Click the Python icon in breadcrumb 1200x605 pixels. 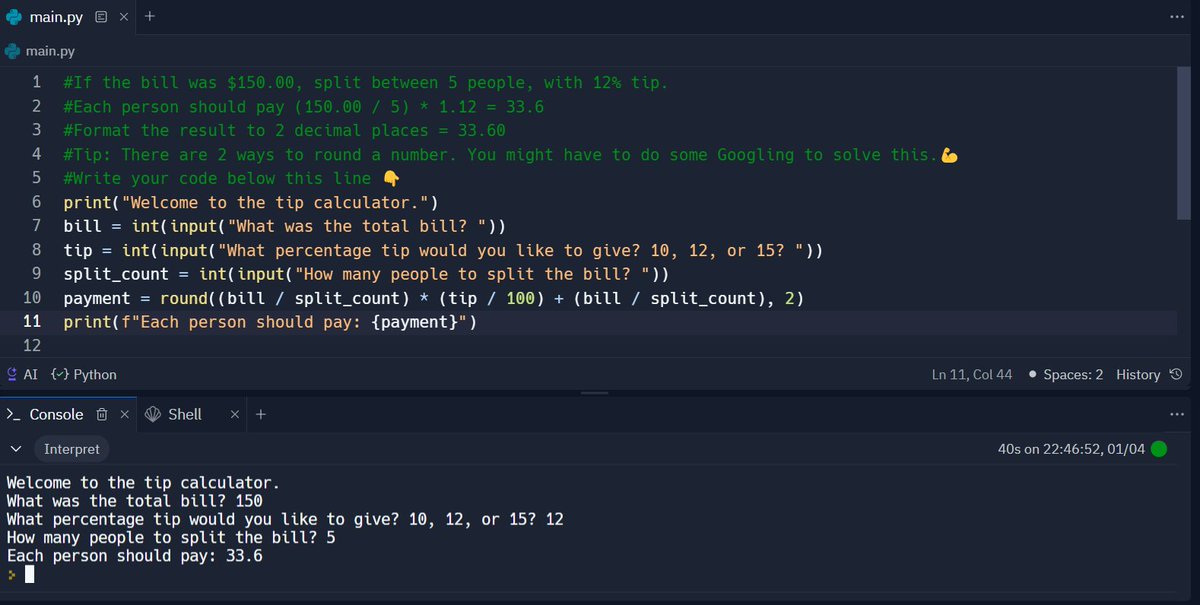click(x=12, y=51)
